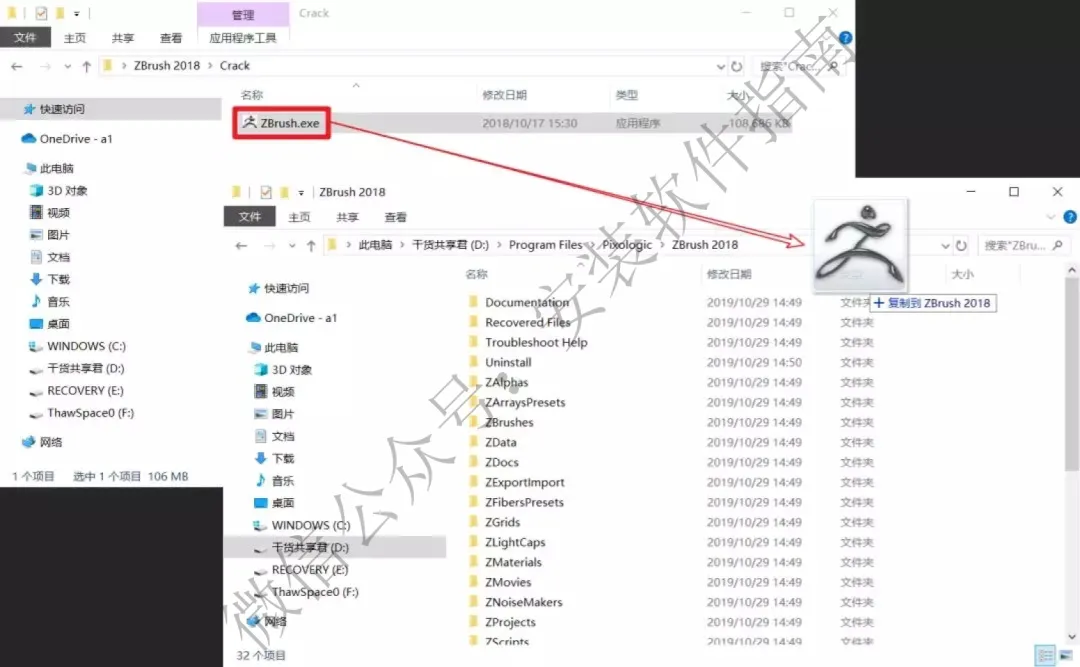Select Uninstall folder

tap(508, 362)
